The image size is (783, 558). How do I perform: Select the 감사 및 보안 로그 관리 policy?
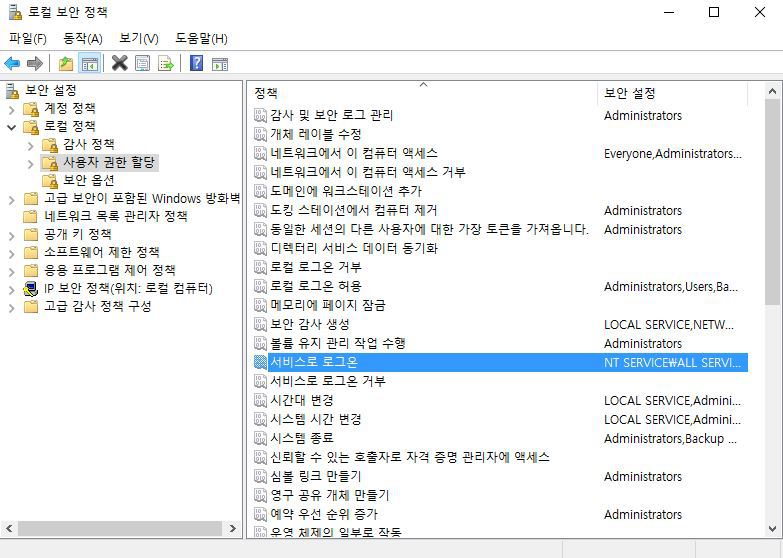pos(332,115)
